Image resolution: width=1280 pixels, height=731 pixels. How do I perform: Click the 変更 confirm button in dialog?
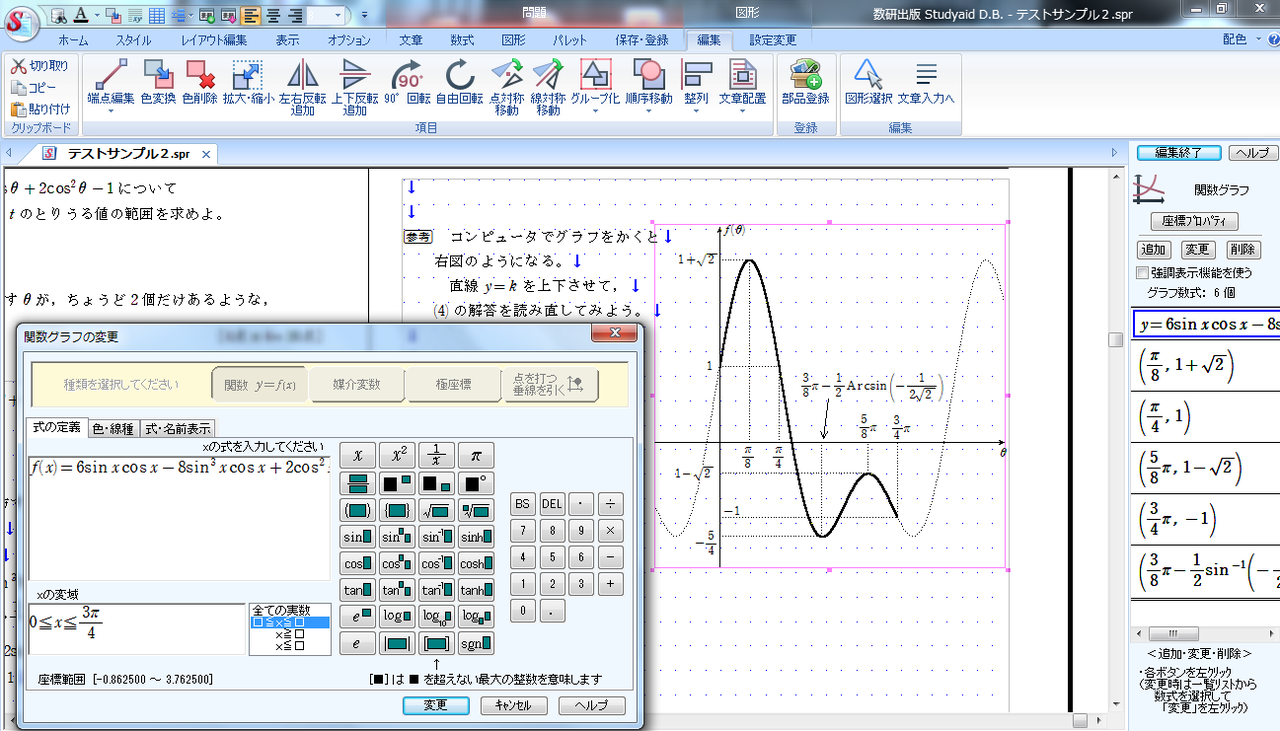coord(435,705)
